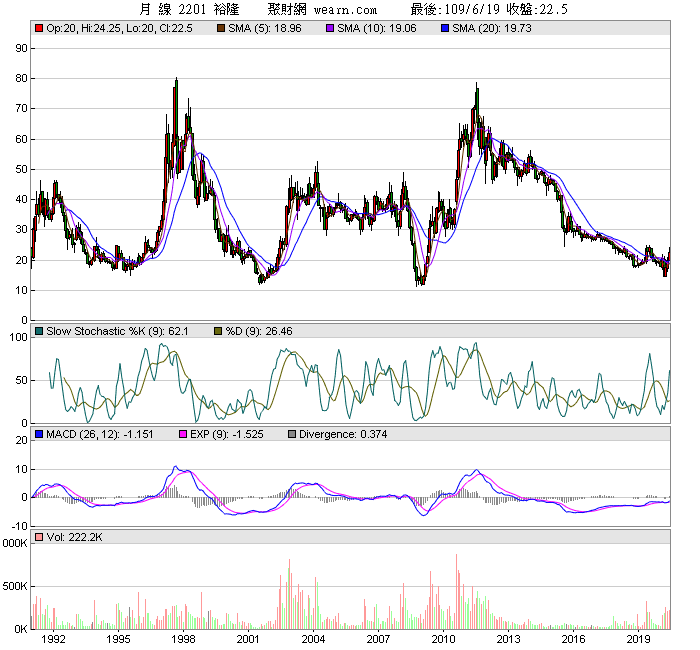Click the '%D (9): 26.46' label

pyautogui.click(x=259, y=331)
